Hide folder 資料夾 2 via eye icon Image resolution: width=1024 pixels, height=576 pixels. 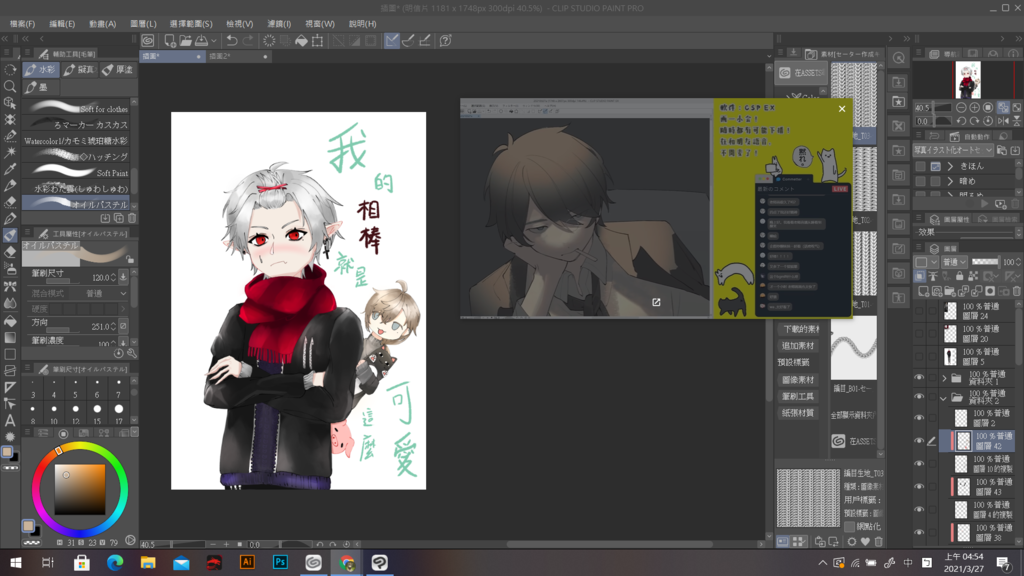pyautogui.click(x=920, y=397)
